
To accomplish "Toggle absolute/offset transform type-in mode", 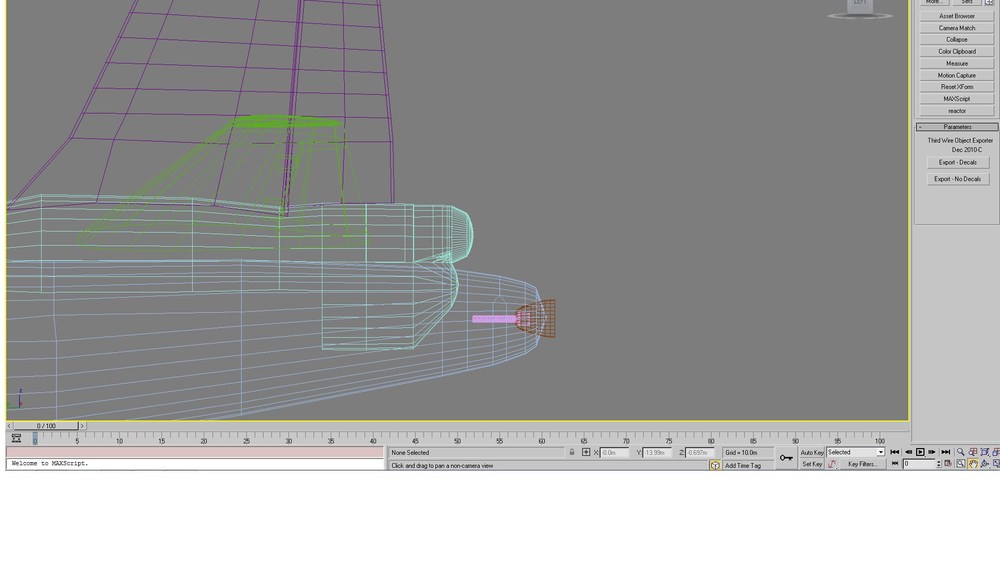I will tap(585, 452).
